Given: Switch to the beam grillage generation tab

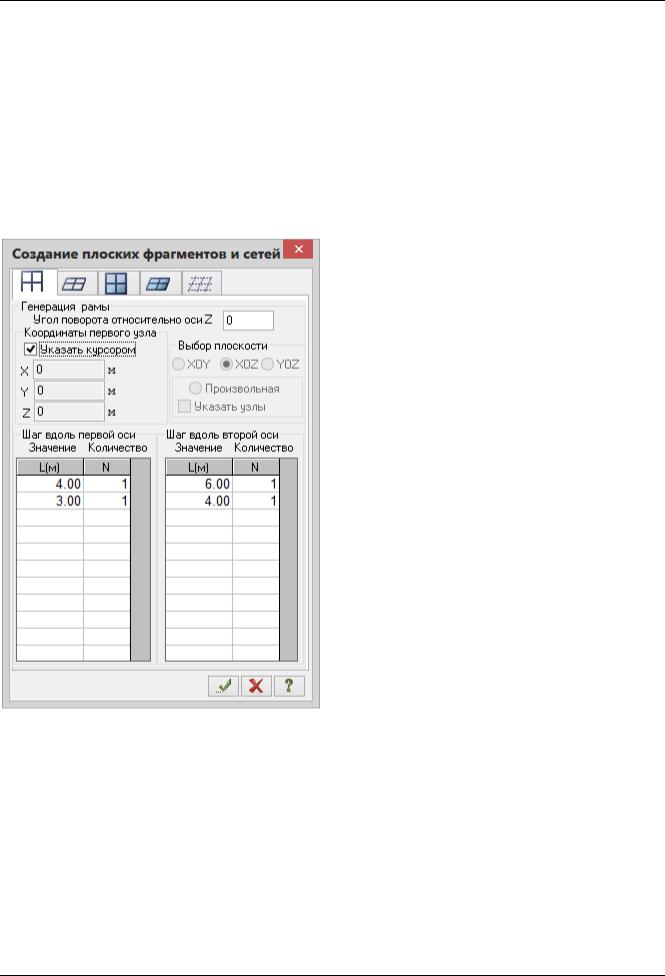Looking at the screenshot, I should pyautogui.click(x=75, y=284).
